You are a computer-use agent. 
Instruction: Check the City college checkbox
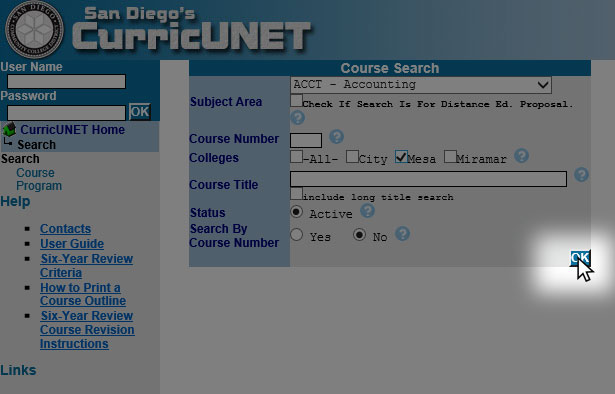[x=352, y=156]
